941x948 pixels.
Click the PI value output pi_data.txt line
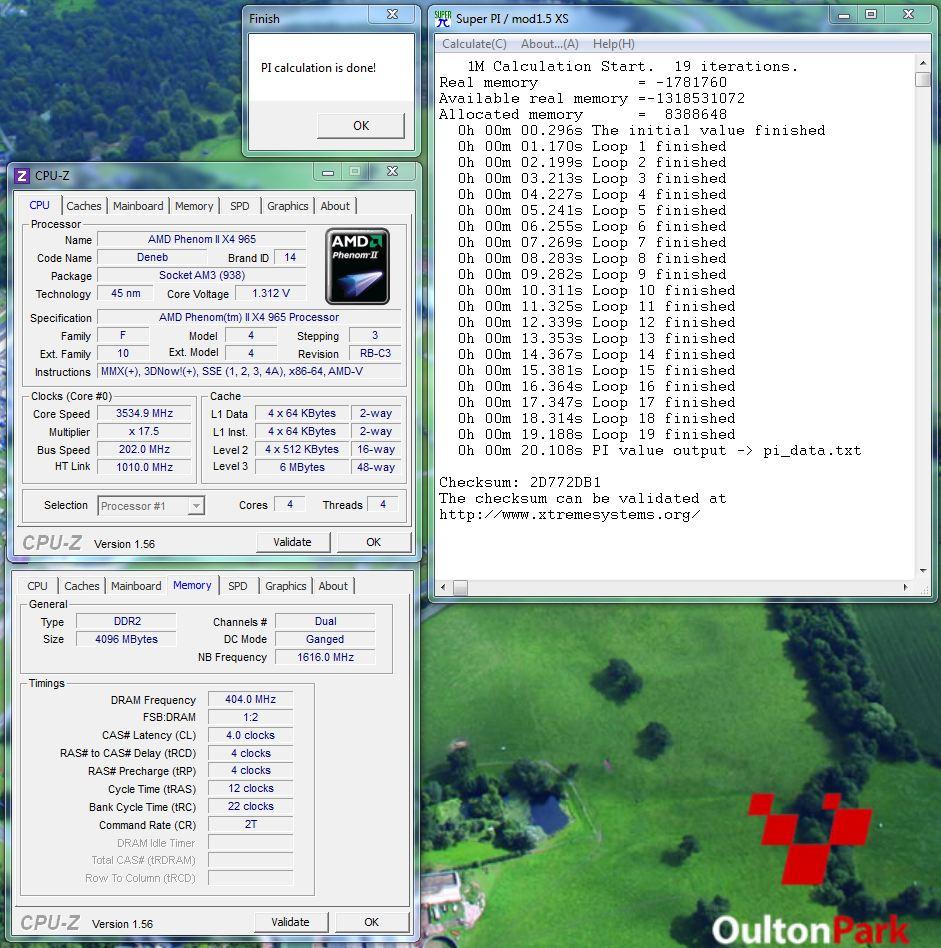[x=659, y=450]
